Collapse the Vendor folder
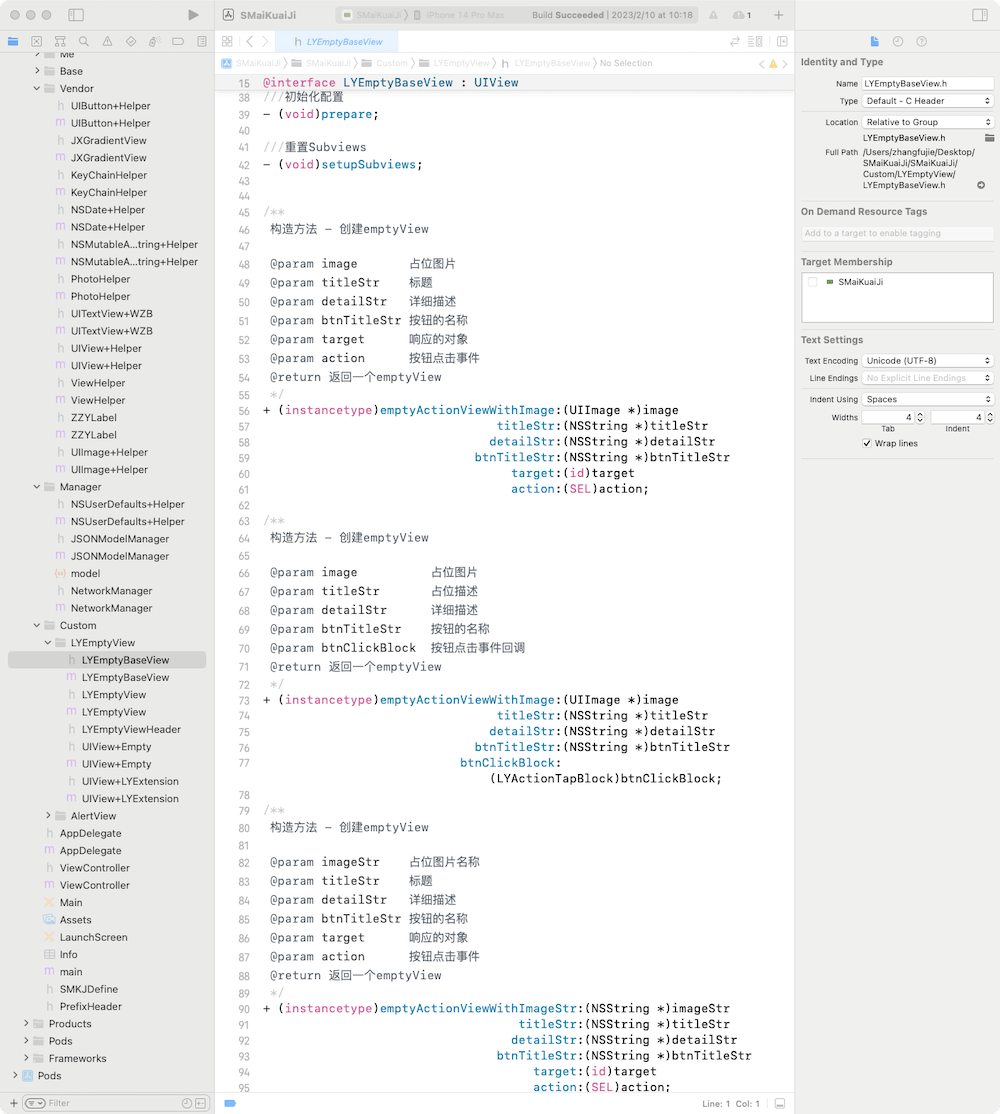The image size is (1000, 1114). point(37,89)
